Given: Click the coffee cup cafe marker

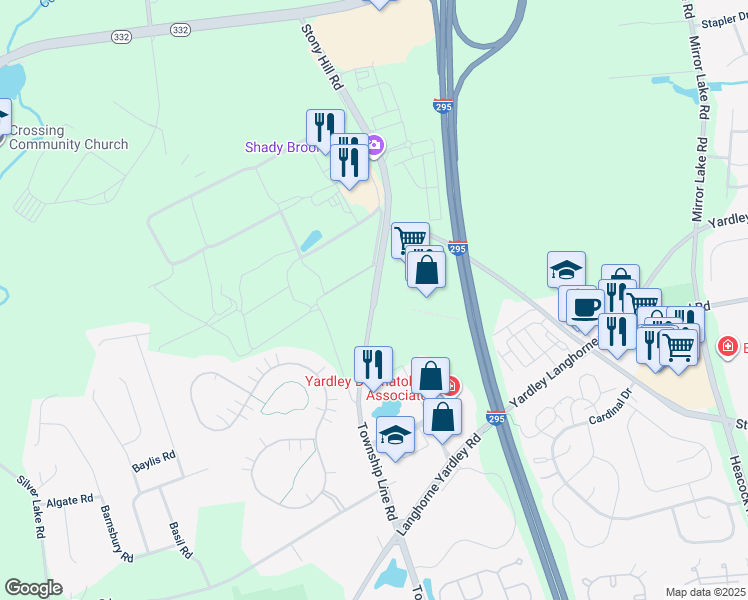Looking at the screenshot, I should pyautogui.click(x=585, y=310).
